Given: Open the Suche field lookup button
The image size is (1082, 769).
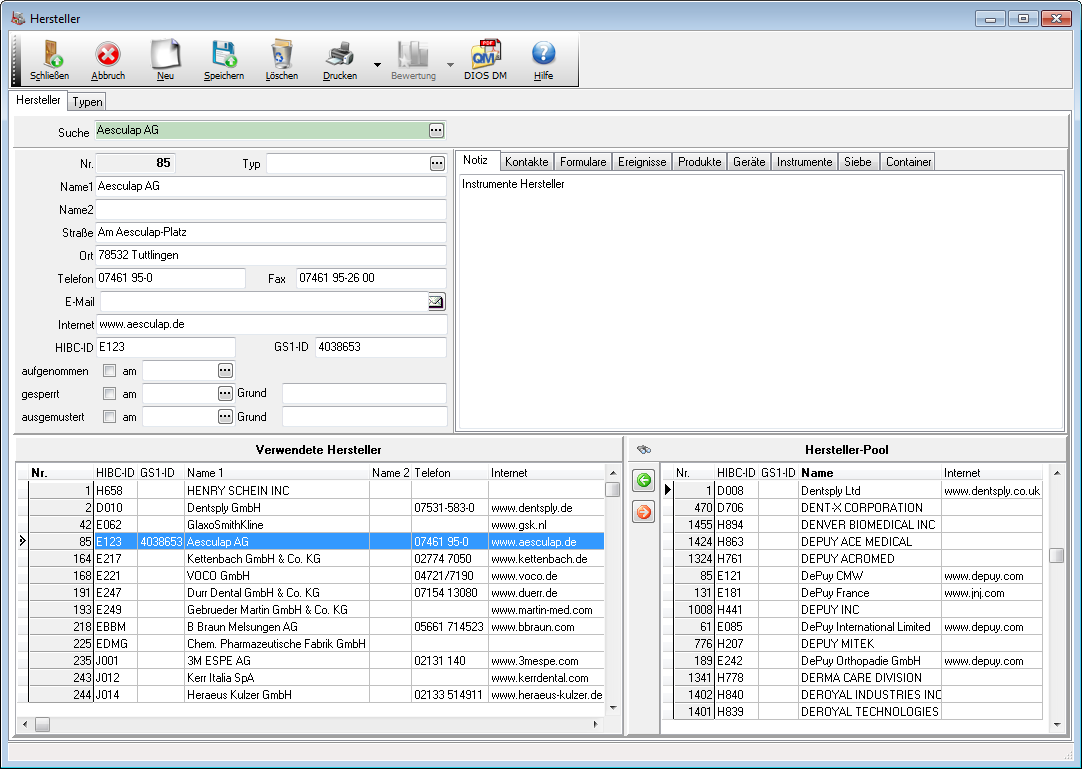Looking at the screenshot, I should (436, 130).
